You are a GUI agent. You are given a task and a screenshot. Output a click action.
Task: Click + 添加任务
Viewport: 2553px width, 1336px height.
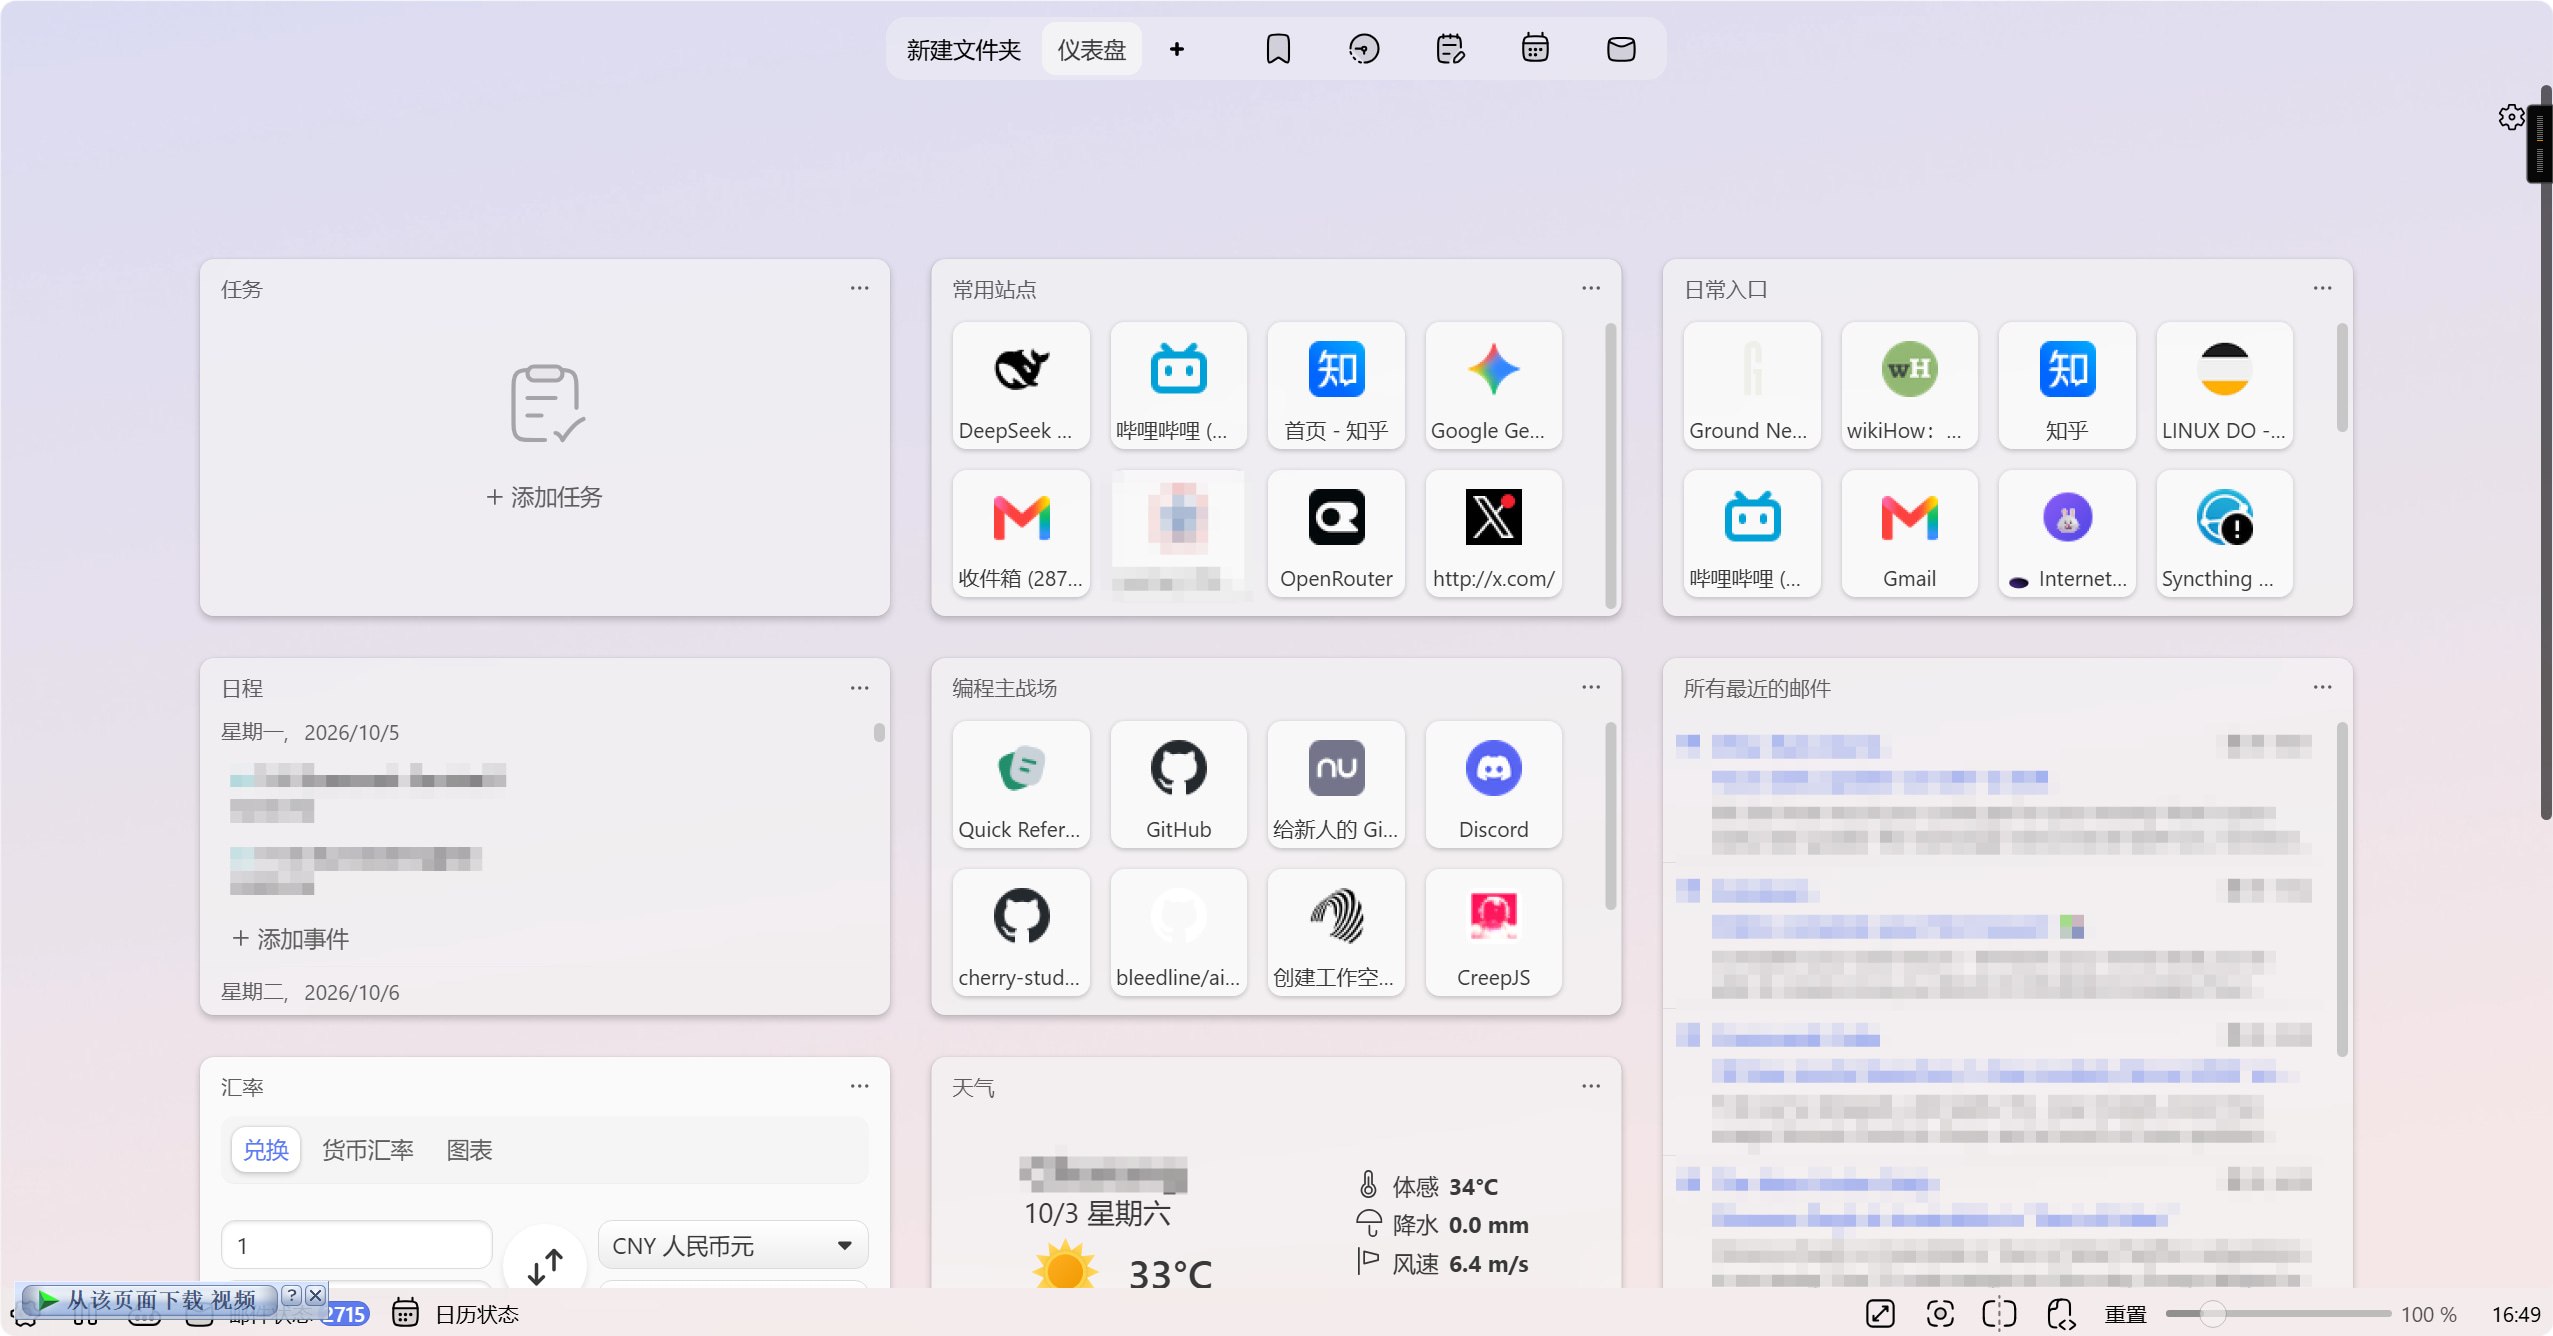point(545,497)
